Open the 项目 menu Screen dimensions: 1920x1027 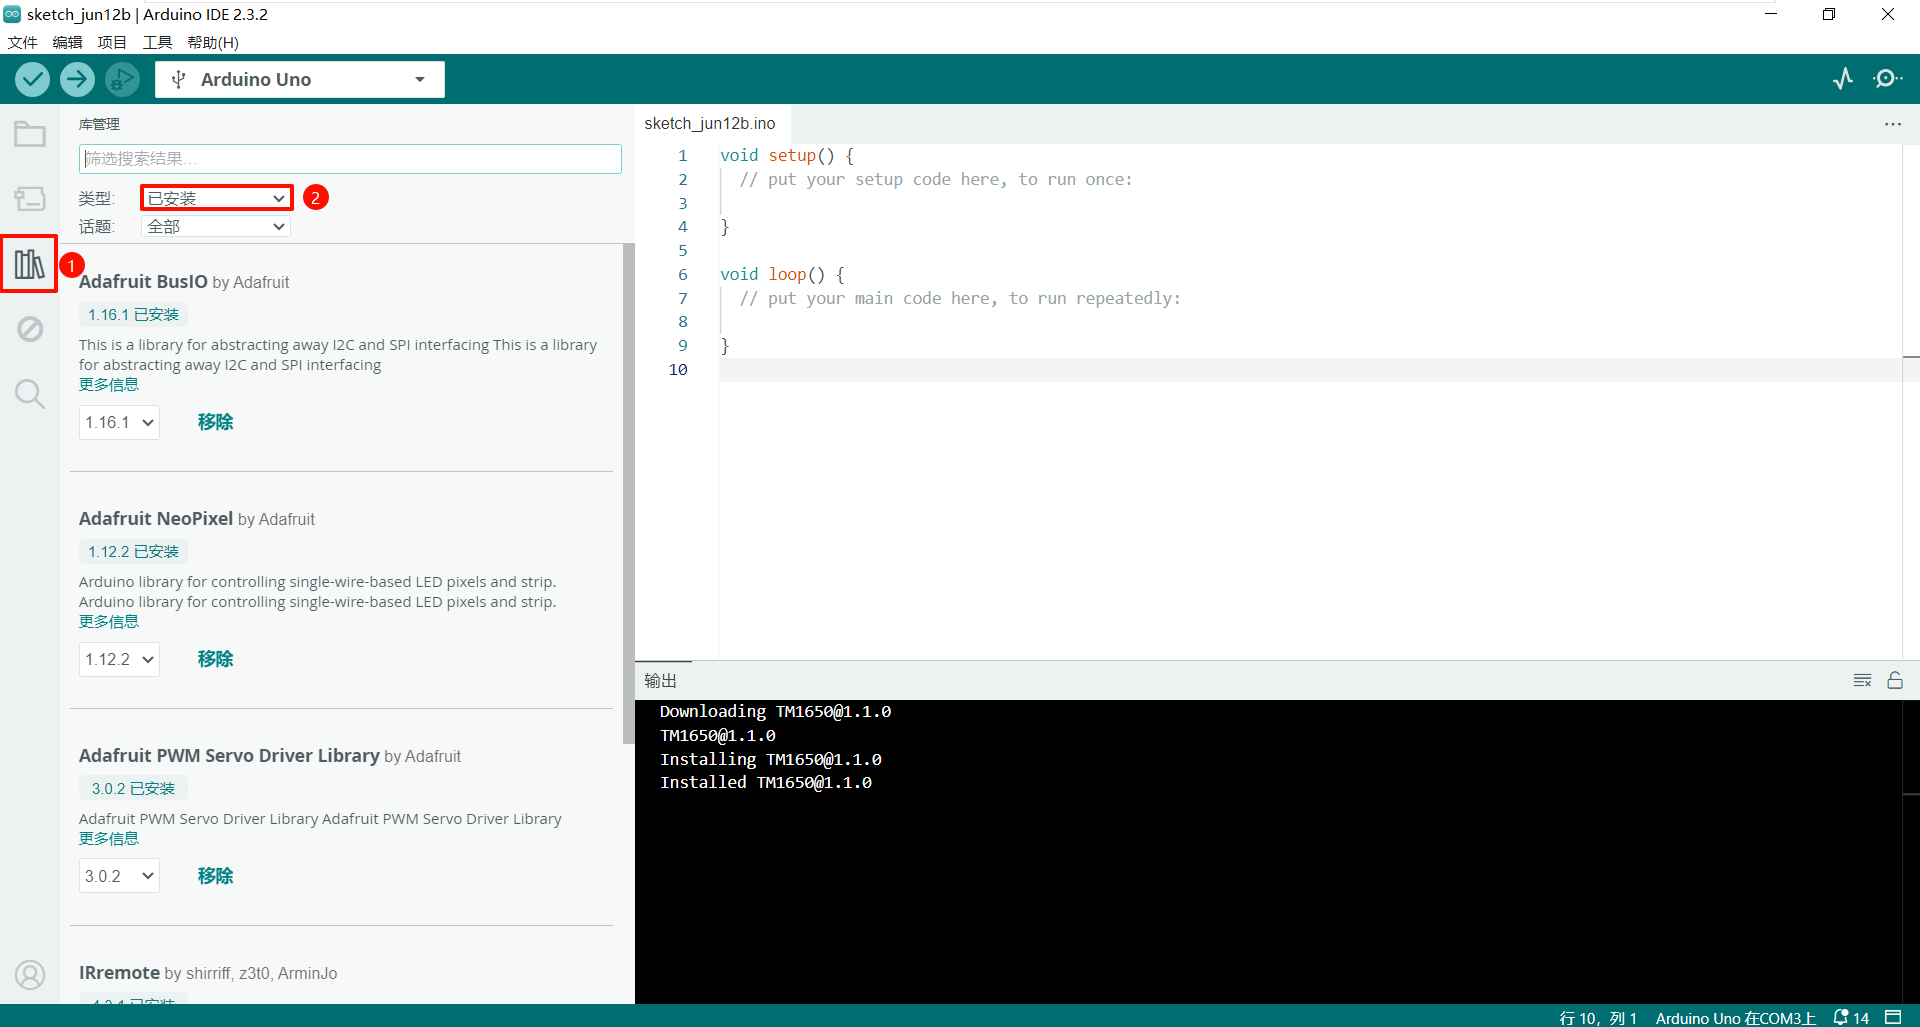(x=112, y=42)
